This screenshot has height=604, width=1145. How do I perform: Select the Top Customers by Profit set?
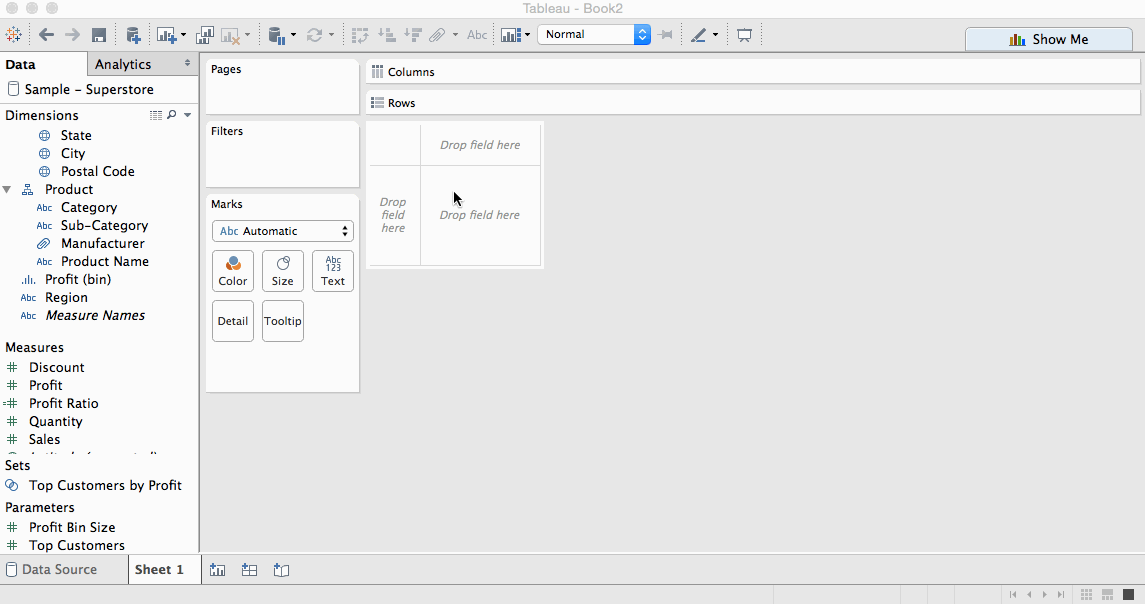point(105,486)
